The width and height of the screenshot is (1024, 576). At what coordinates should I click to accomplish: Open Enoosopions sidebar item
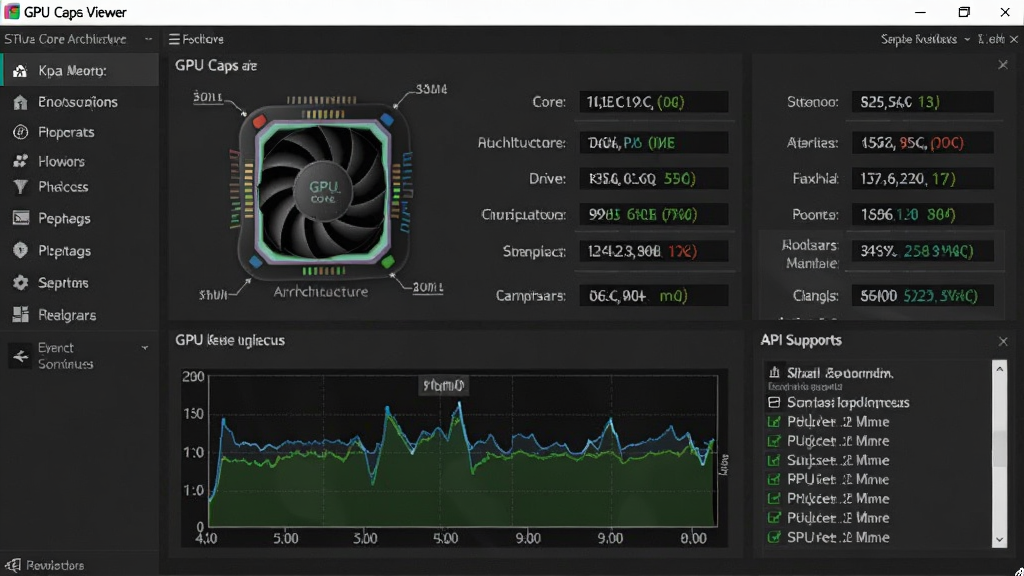click(79, 102)
